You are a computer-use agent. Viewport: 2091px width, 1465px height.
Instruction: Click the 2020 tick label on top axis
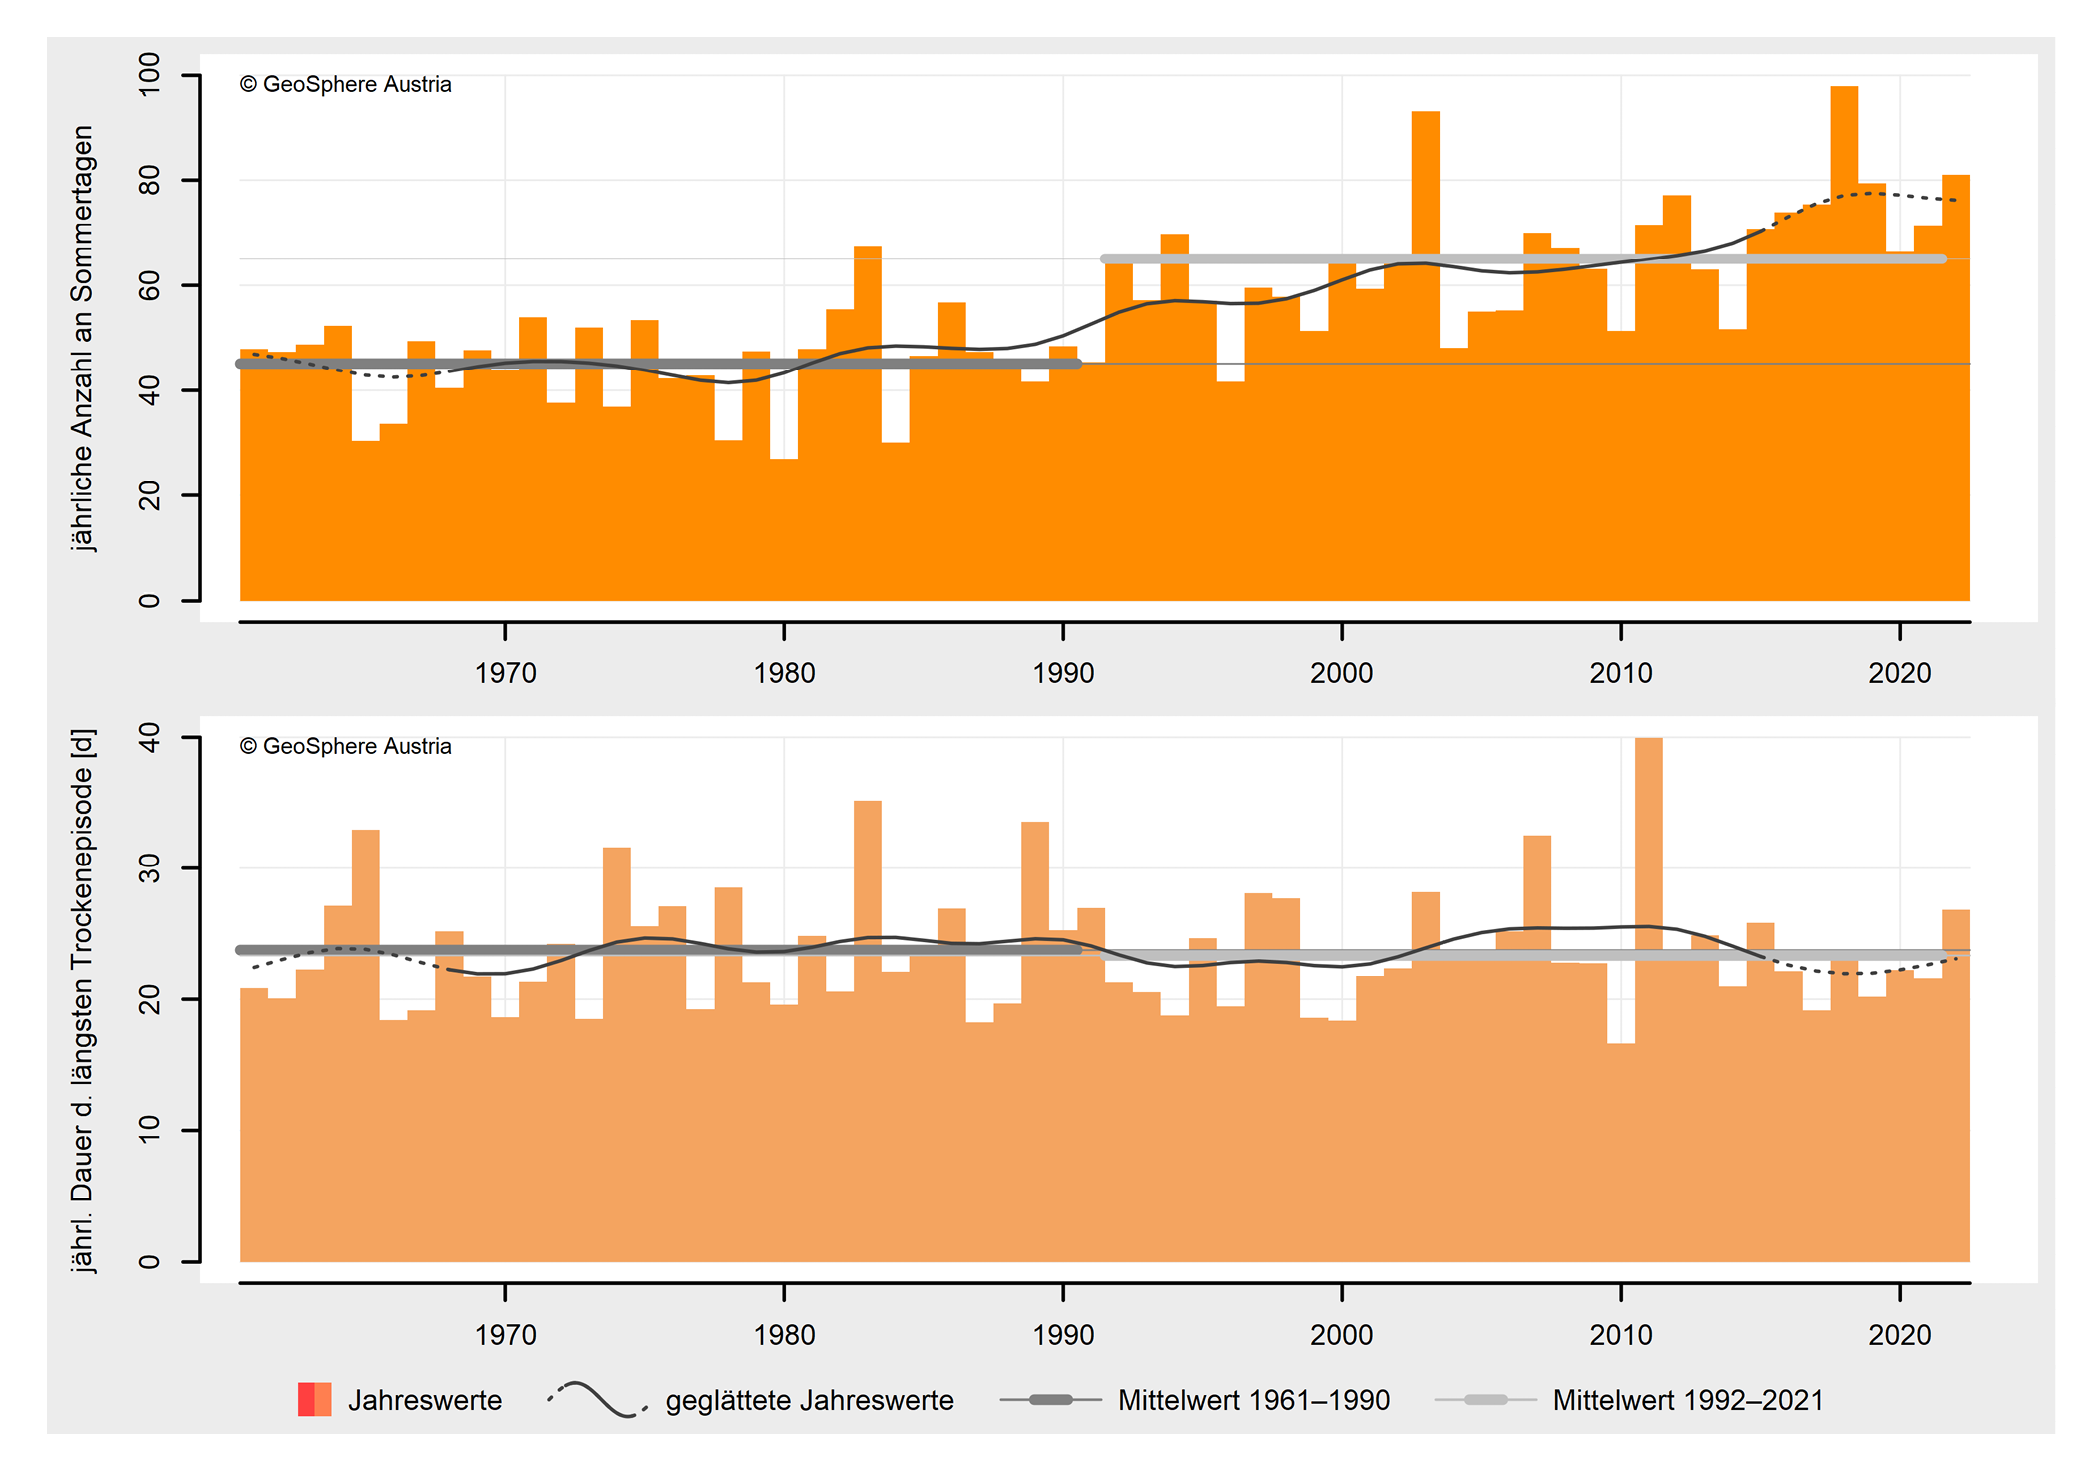[x=1899, y=673]
